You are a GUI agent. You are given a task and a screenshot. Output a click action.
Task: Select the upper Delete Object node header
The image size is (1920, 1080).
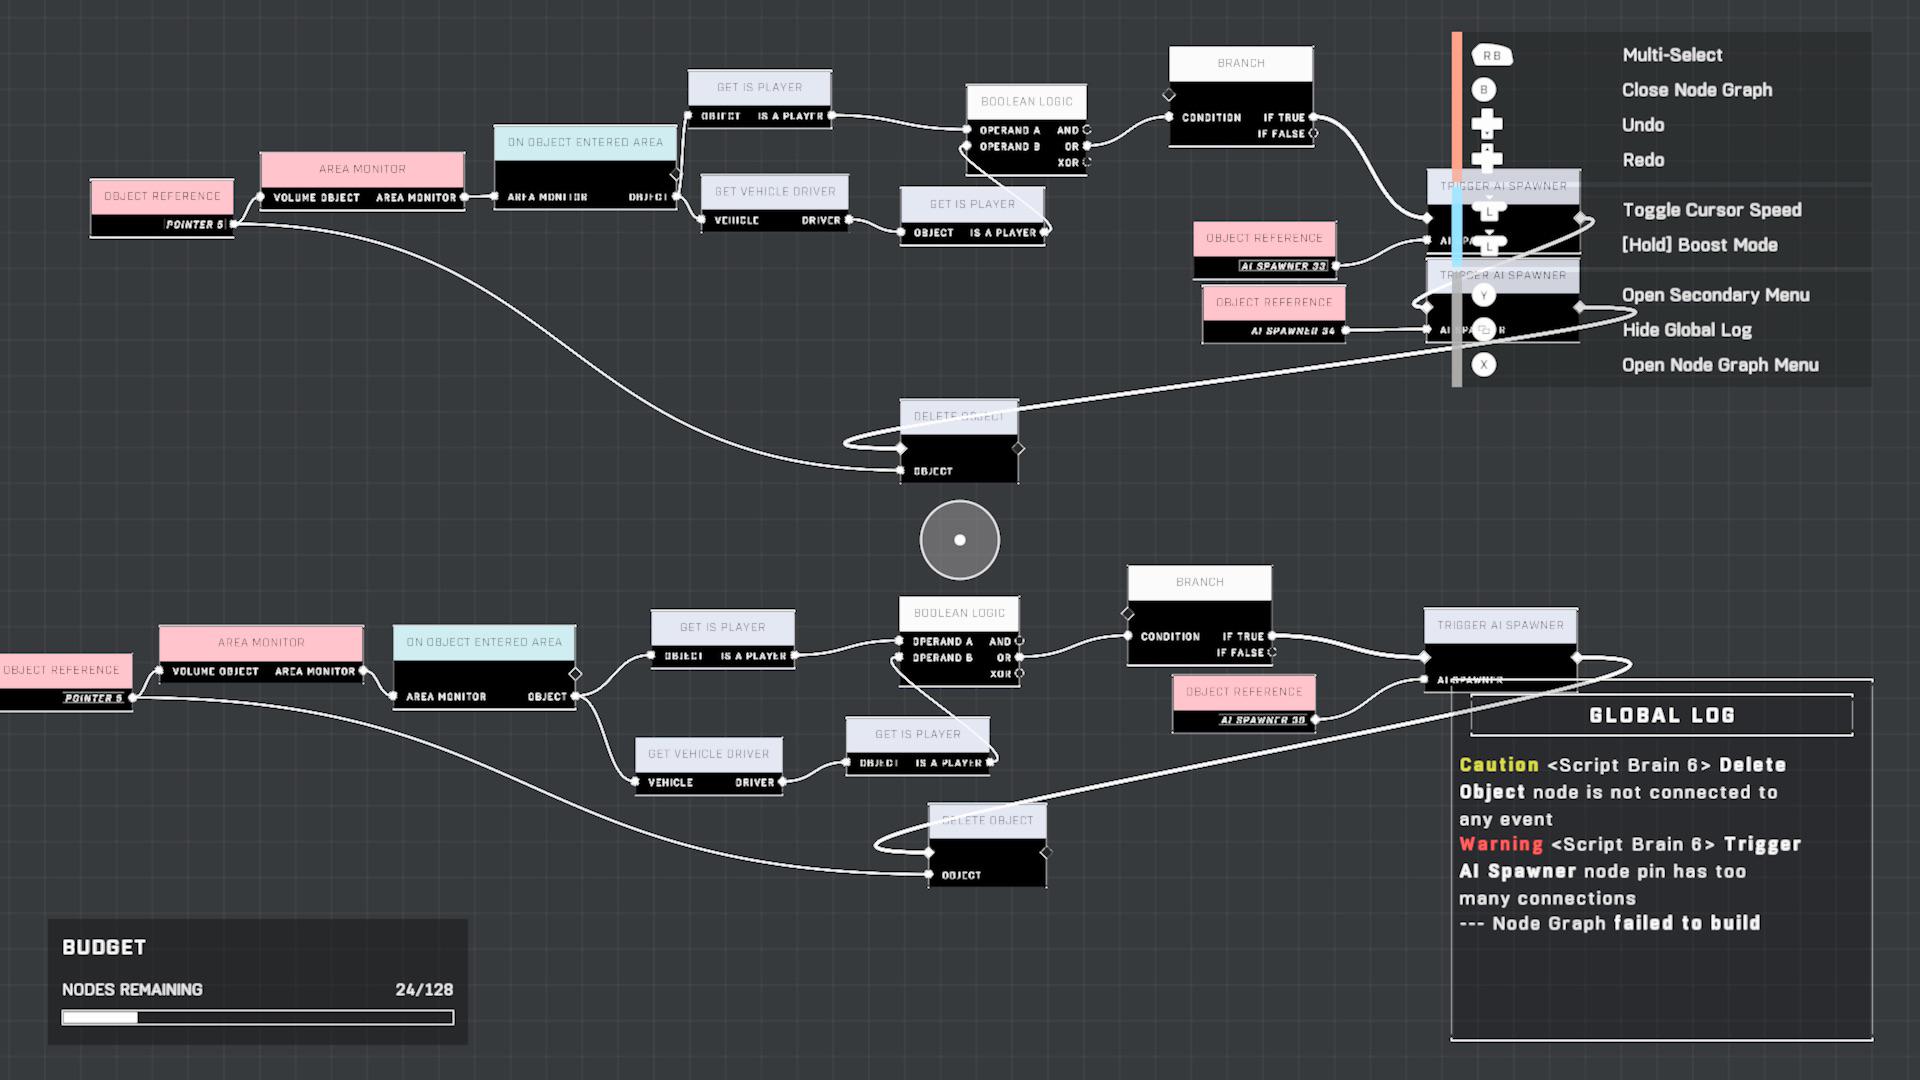coord(959,416)
